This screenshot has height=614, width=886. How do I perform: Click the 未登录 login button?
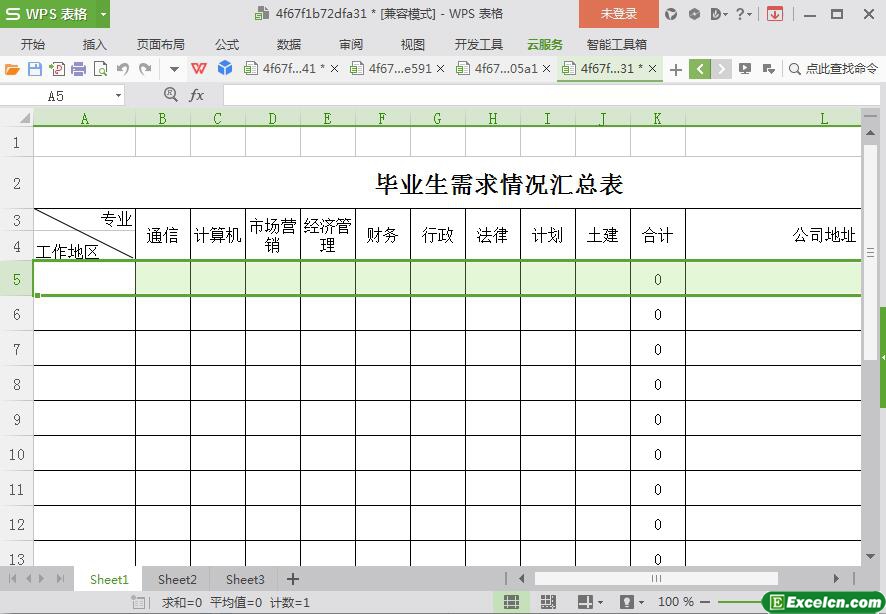[x=618, y=14]
